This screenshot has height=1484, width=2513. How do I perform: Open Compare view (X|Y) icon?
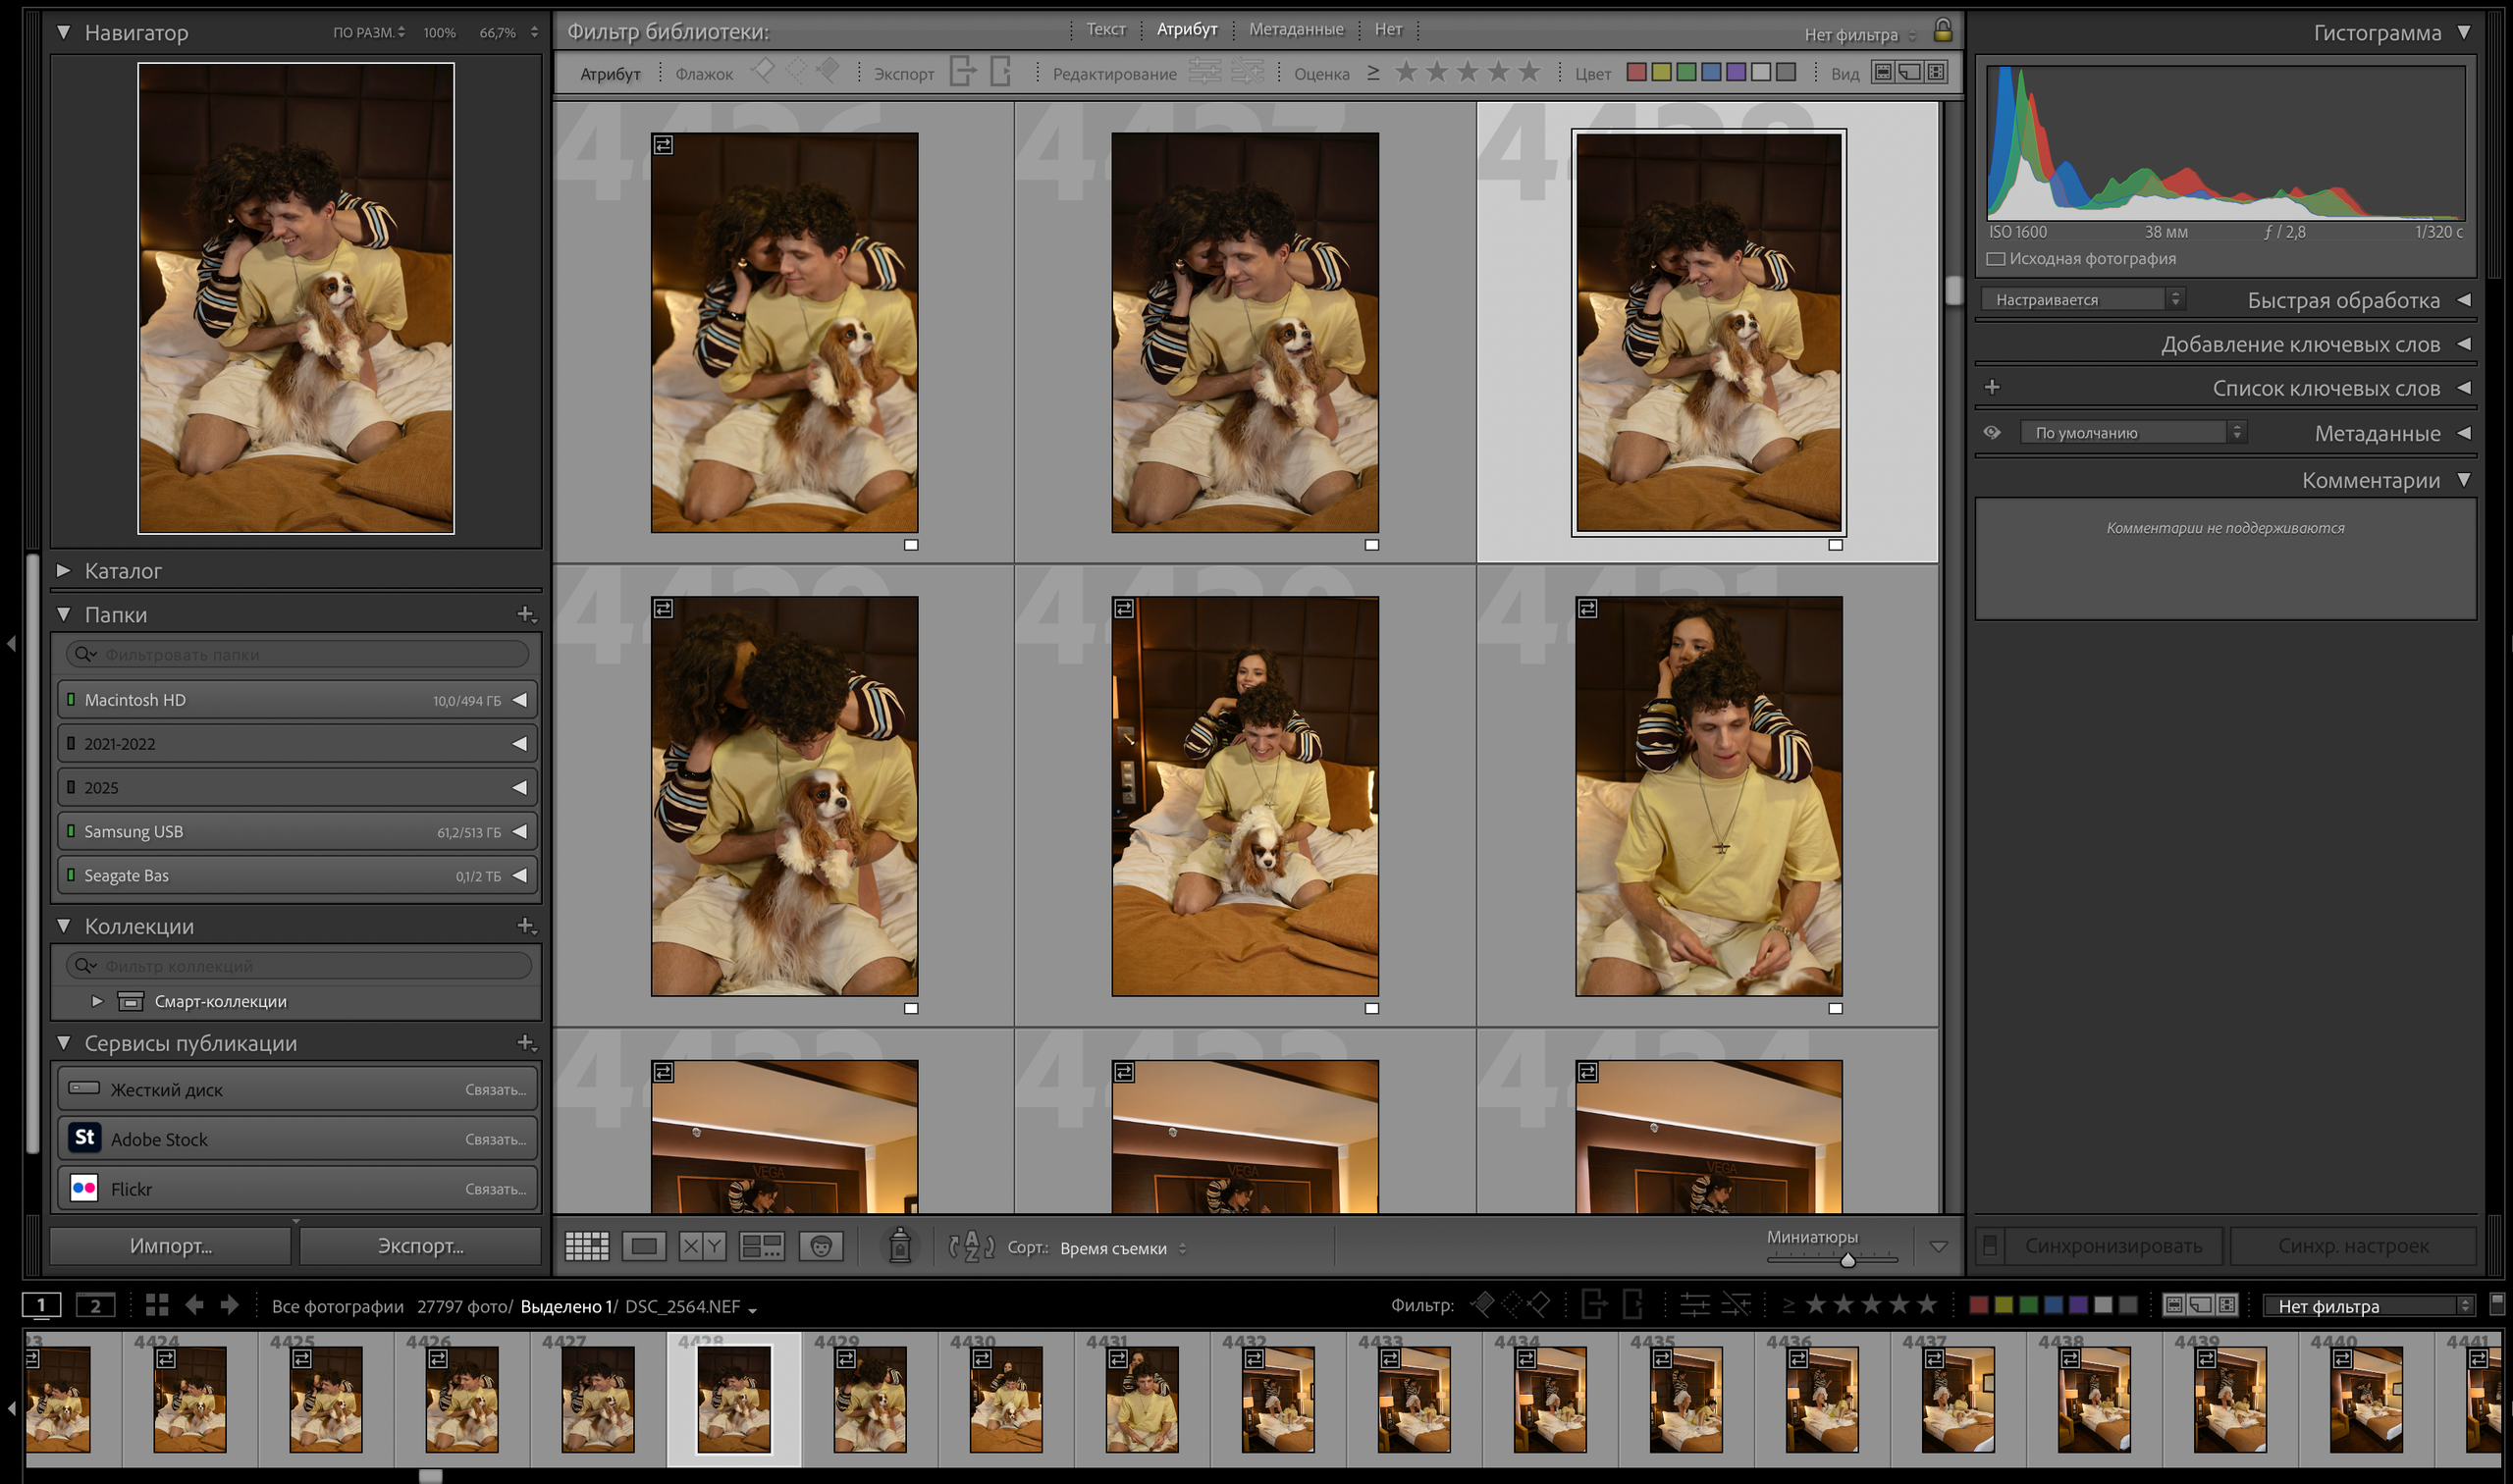702,1246
